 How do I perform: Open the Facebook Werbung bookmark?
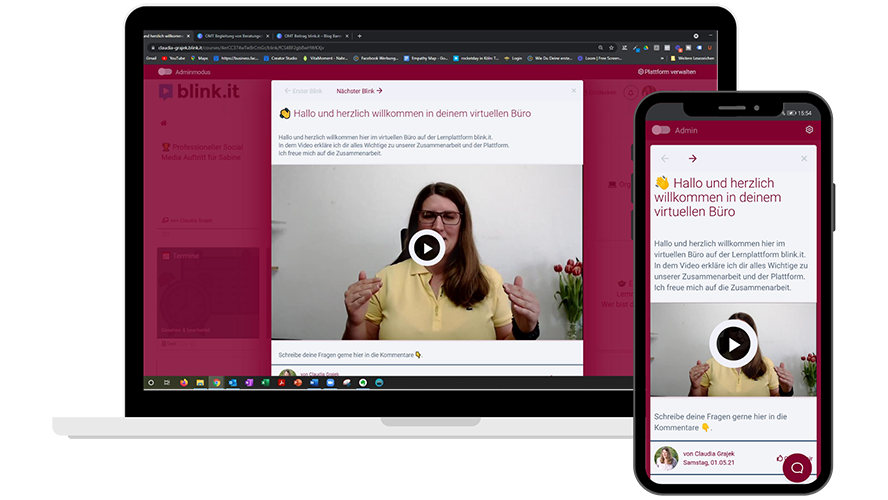pyautogui.click(x=376, y=58)
